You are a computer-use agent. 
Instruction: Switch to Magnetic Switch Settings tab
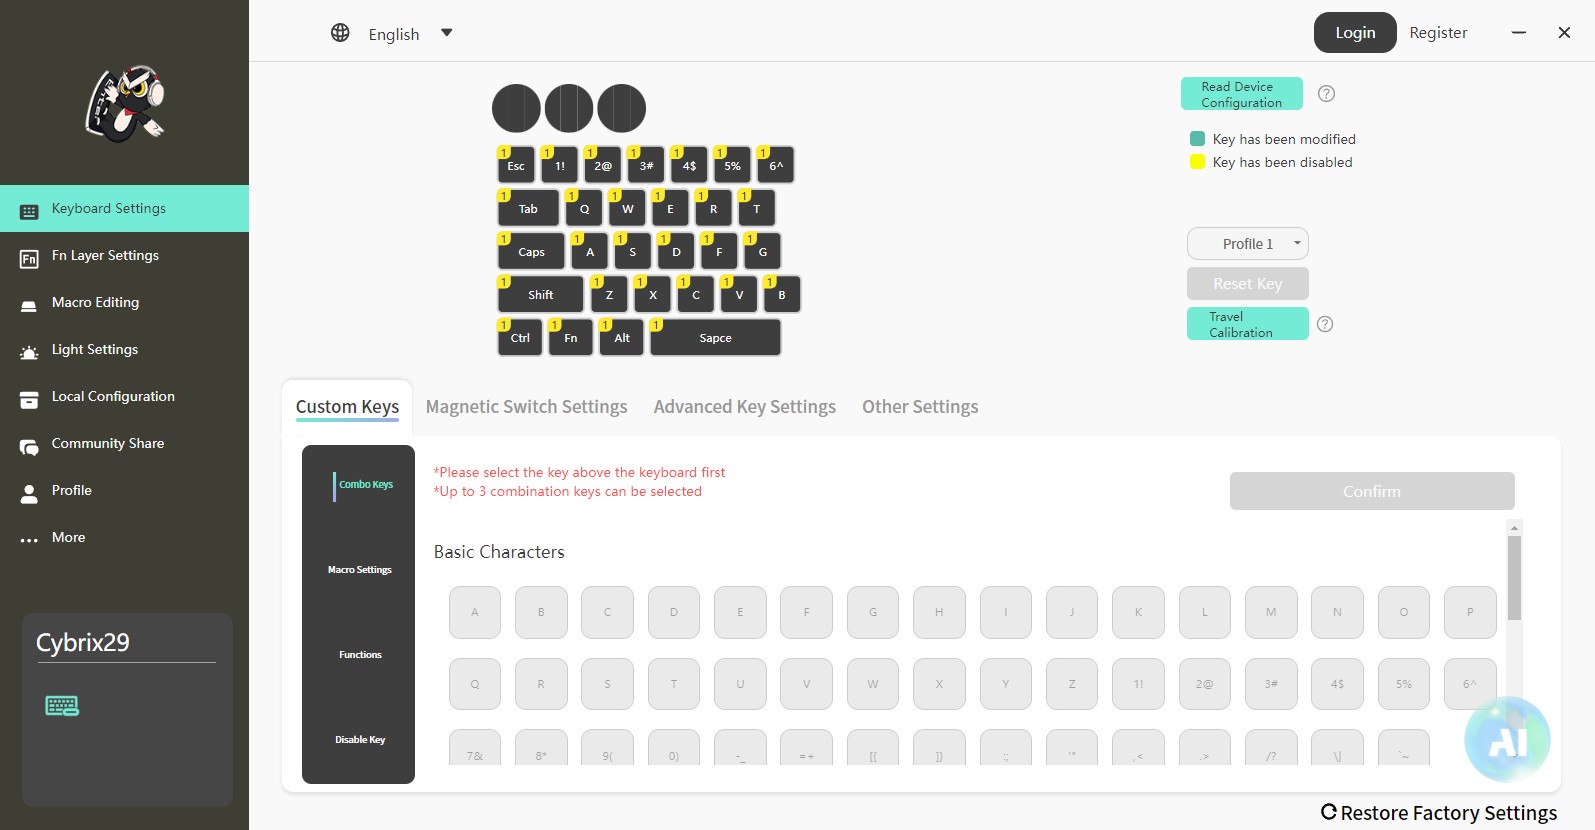[526, 407]
